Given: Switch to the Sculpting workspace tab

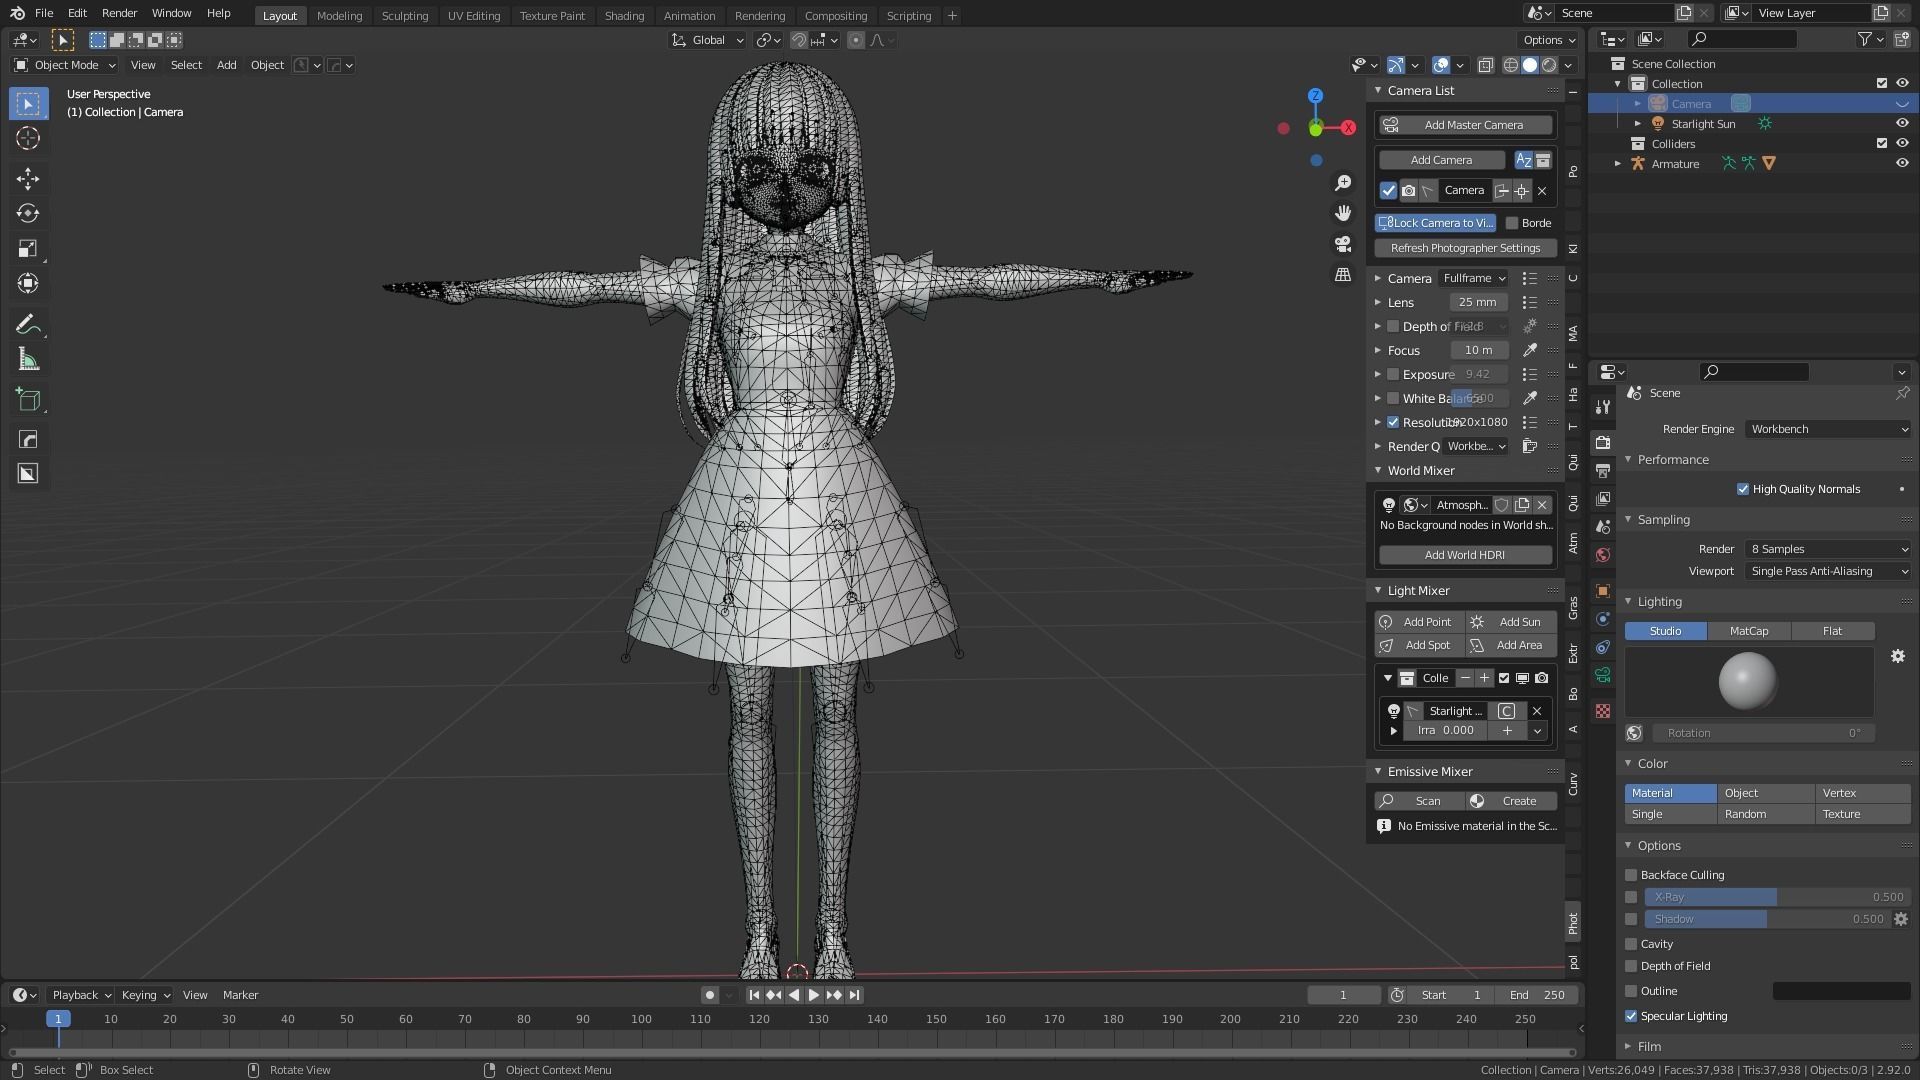Looking at the screenshot, I should (x=405, y=15).
